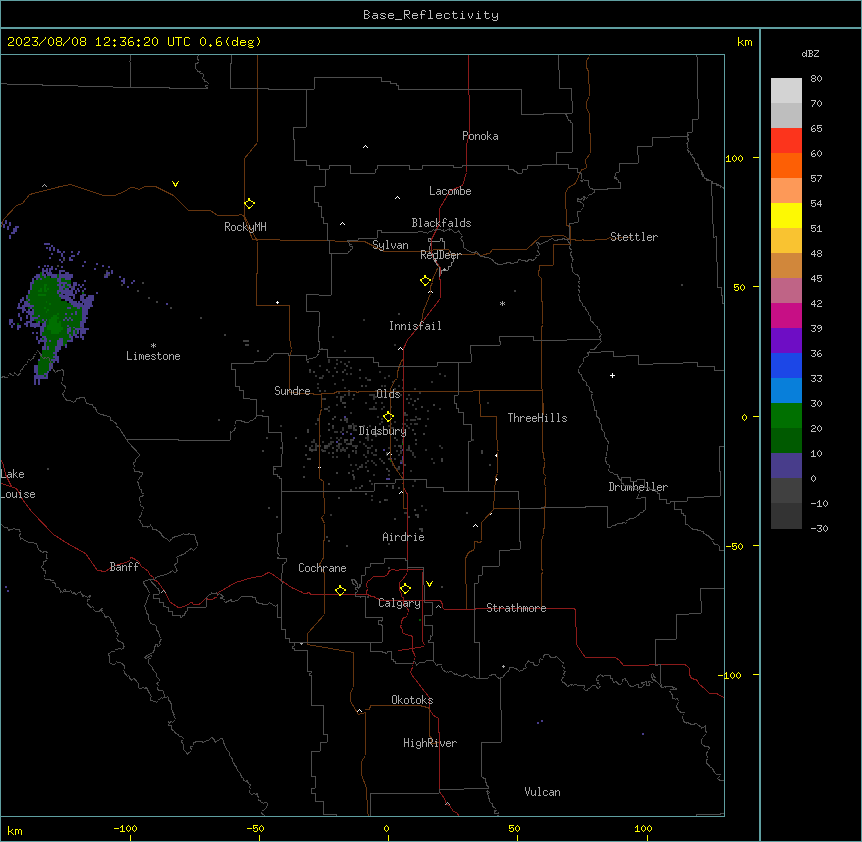The image size is (862, 842).
Task: Click the yellow V marker east of Calgary
Action: [x=429, y=584]
